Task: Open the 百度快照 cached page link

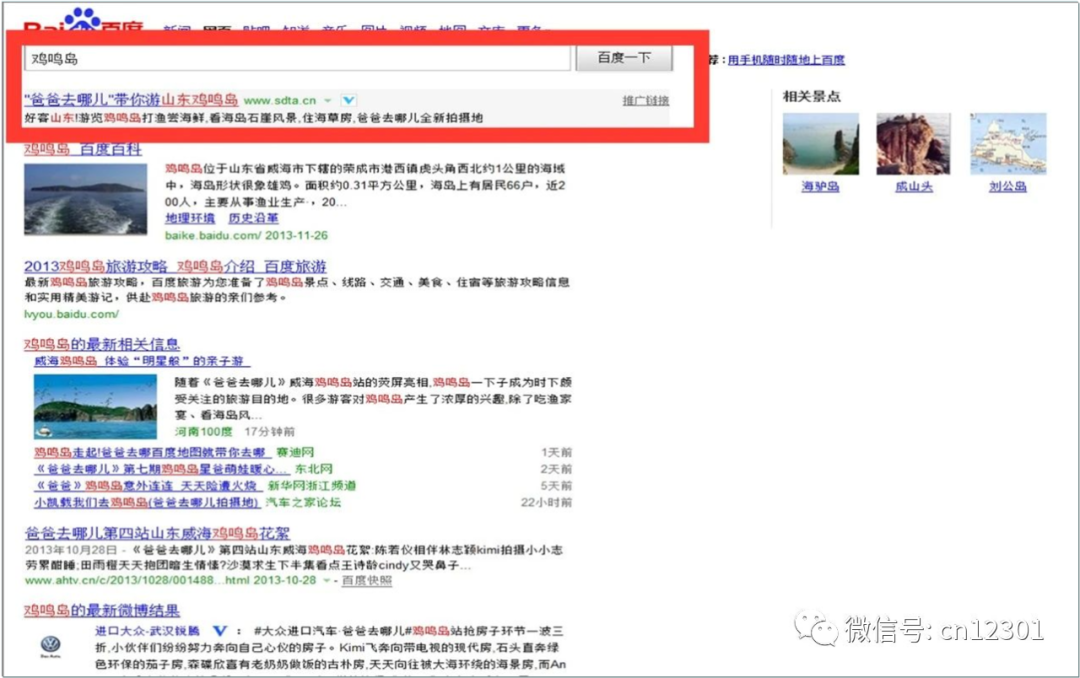Action: [367, 581]
